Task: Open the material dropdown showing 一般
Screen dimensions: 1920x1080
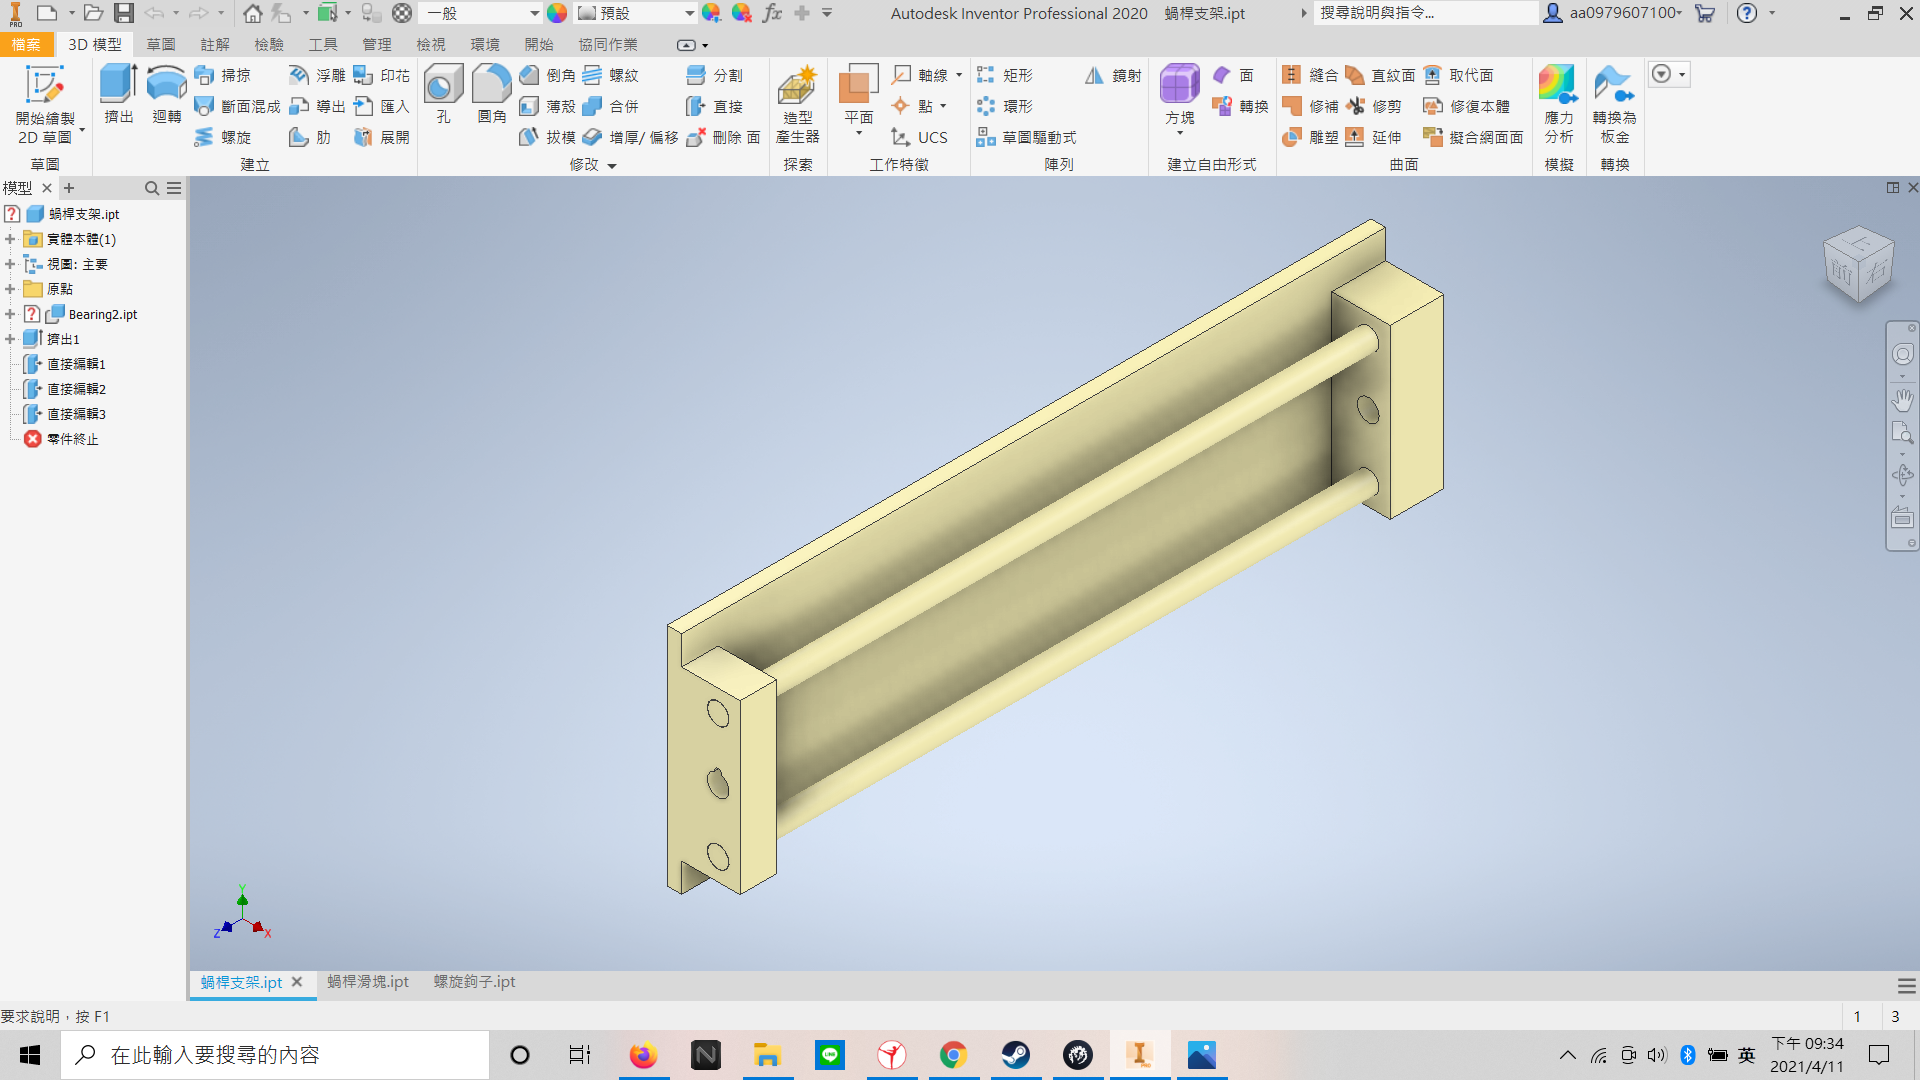Action: coord(482,13)
